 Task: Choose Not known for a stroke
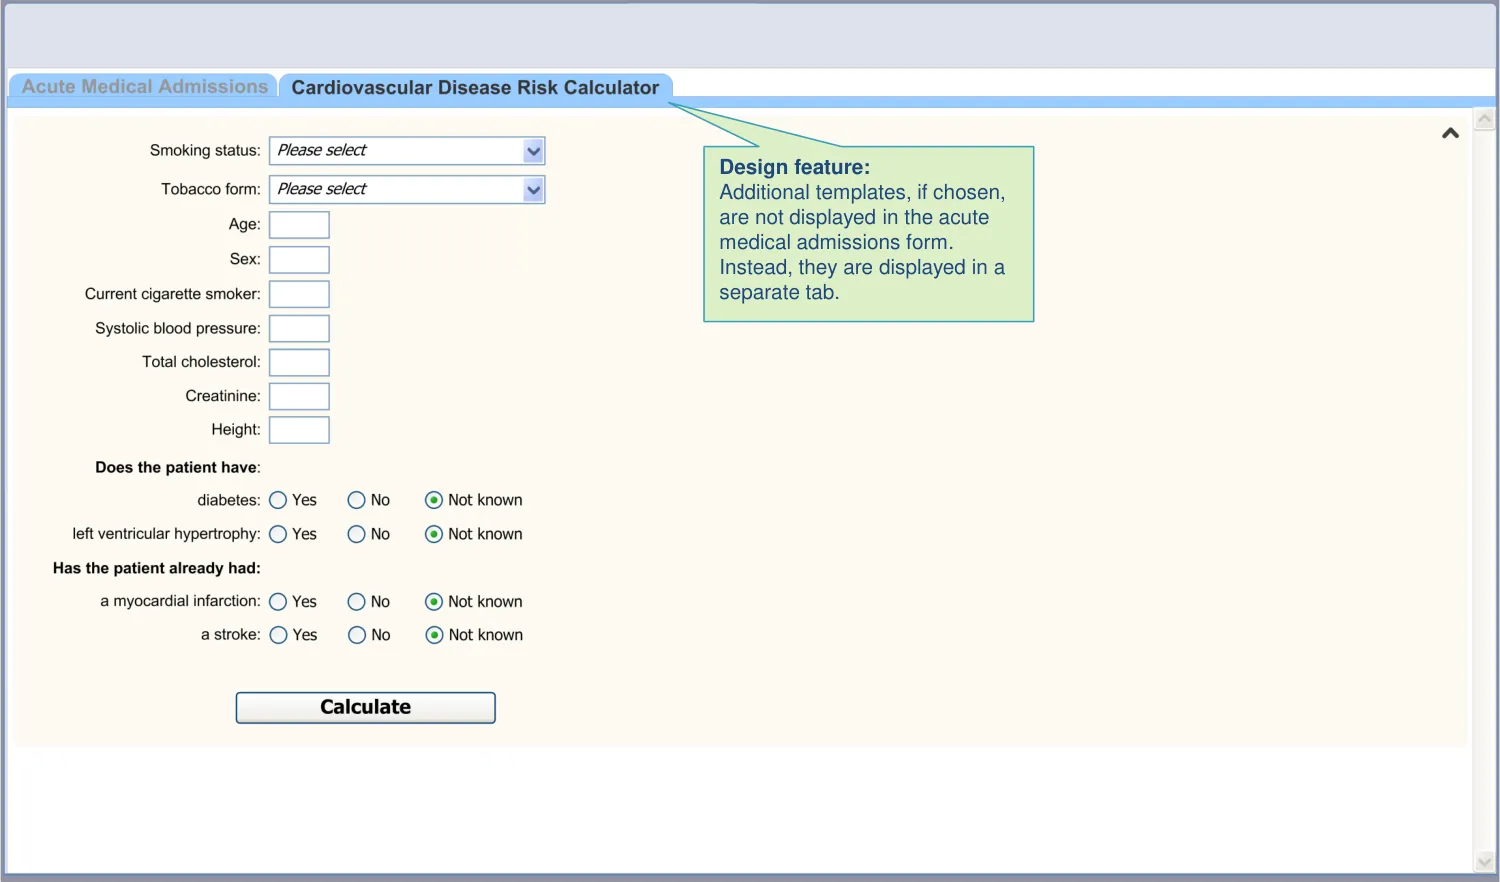tap(434, 635)
